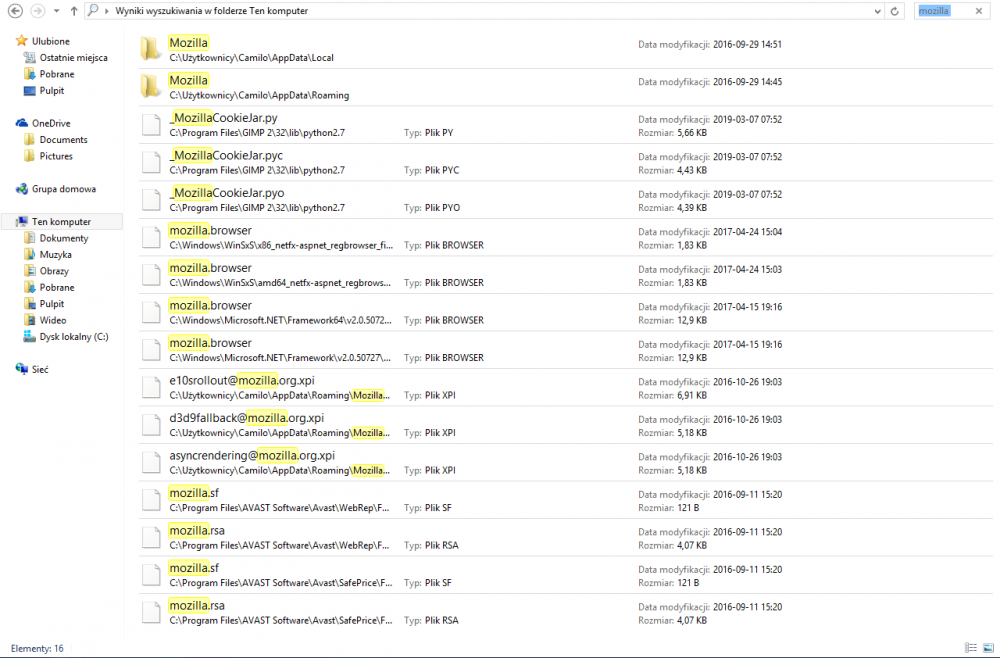Click the Sieć network icon

coord(22,369)
